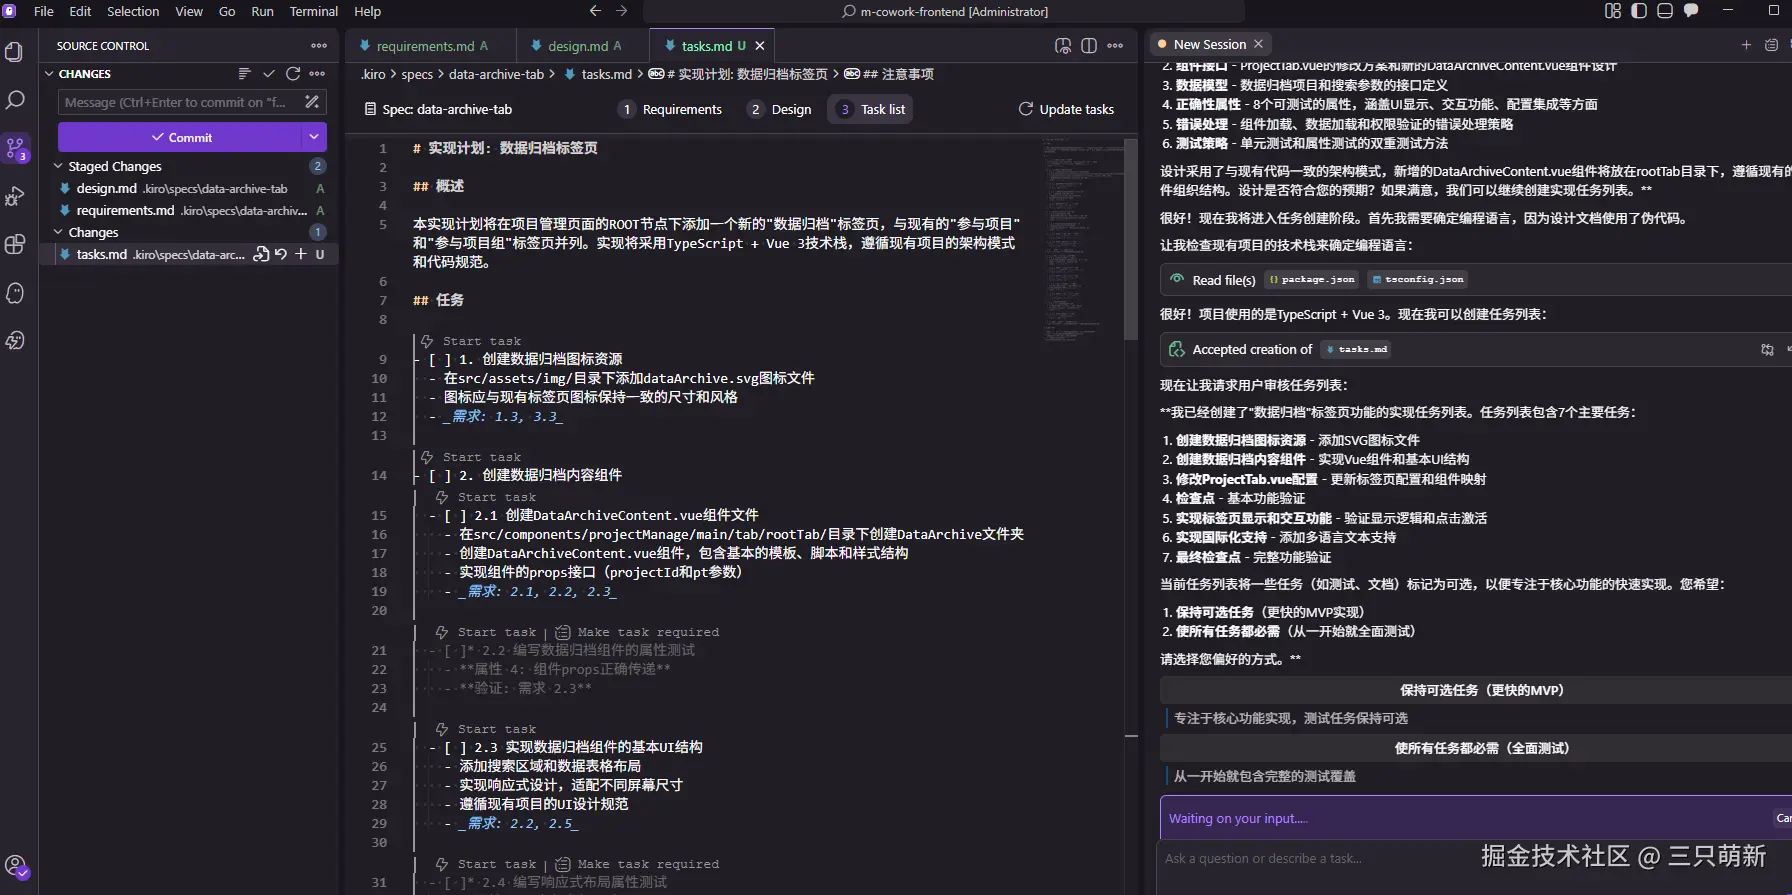Generate commit message with the sparkle icon

[312, 102]
